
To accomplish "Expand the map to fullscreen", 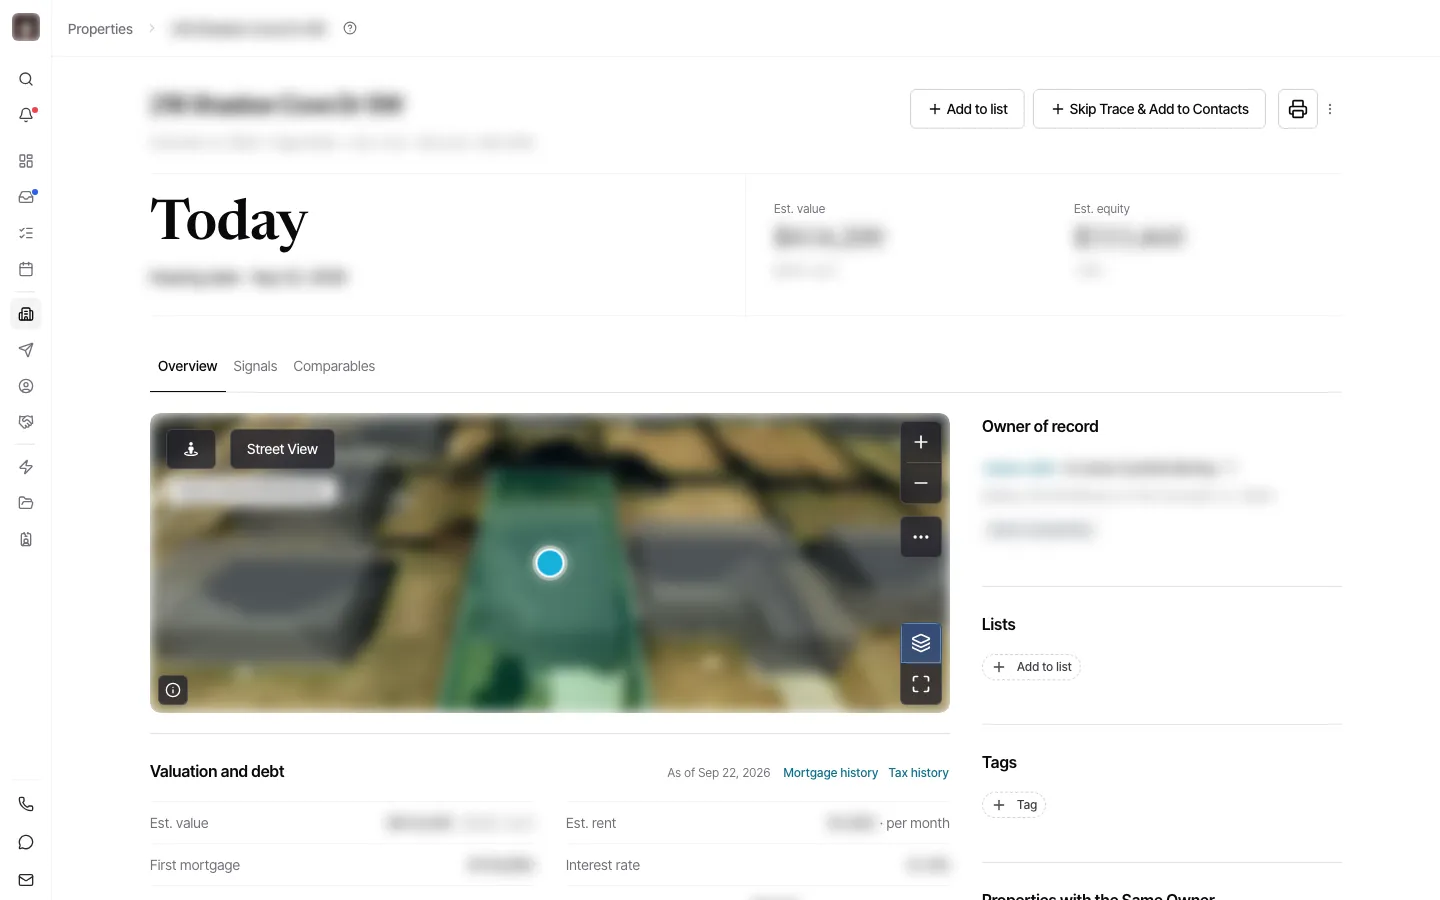I will pos(921,684).
